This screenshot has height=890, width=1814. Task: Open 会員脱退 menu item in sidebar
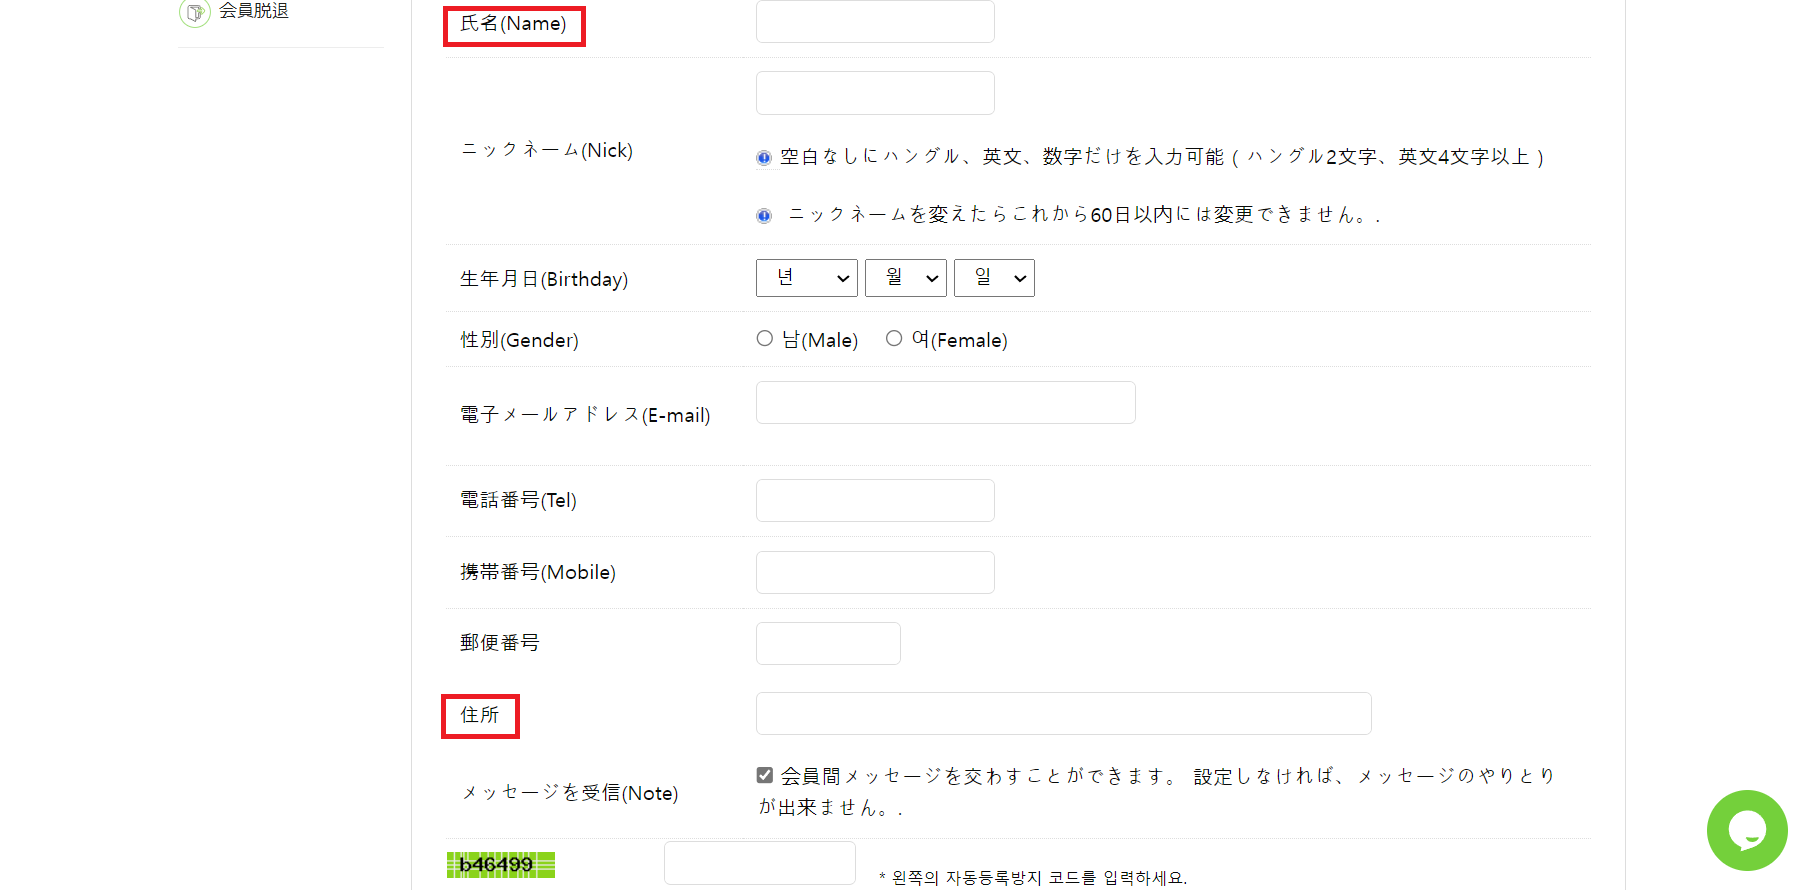tap(254, 11)
